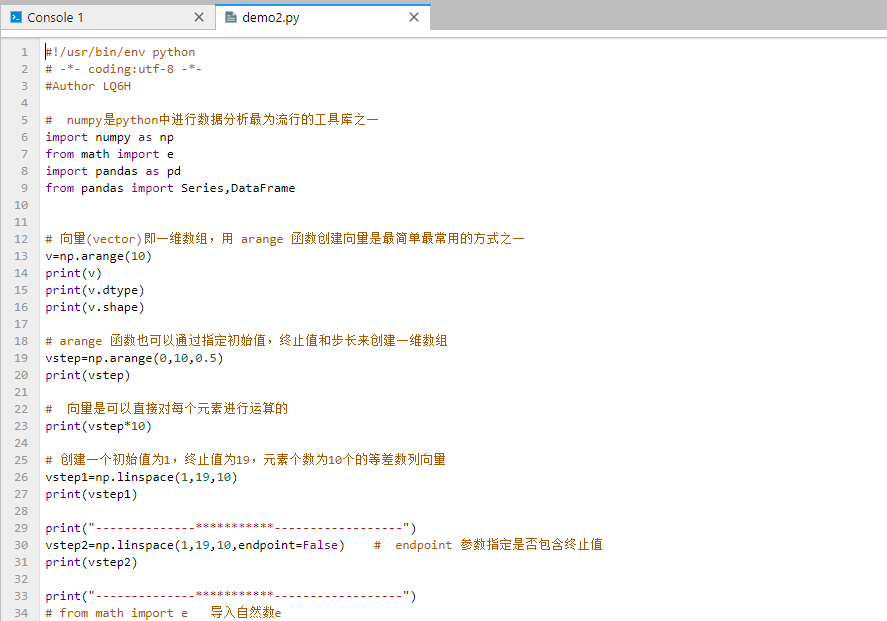Viewport: 887px width, 621px height.
Task: Click the '# -*- coding:utf-8 -*-' line
Action: (123, 69)
